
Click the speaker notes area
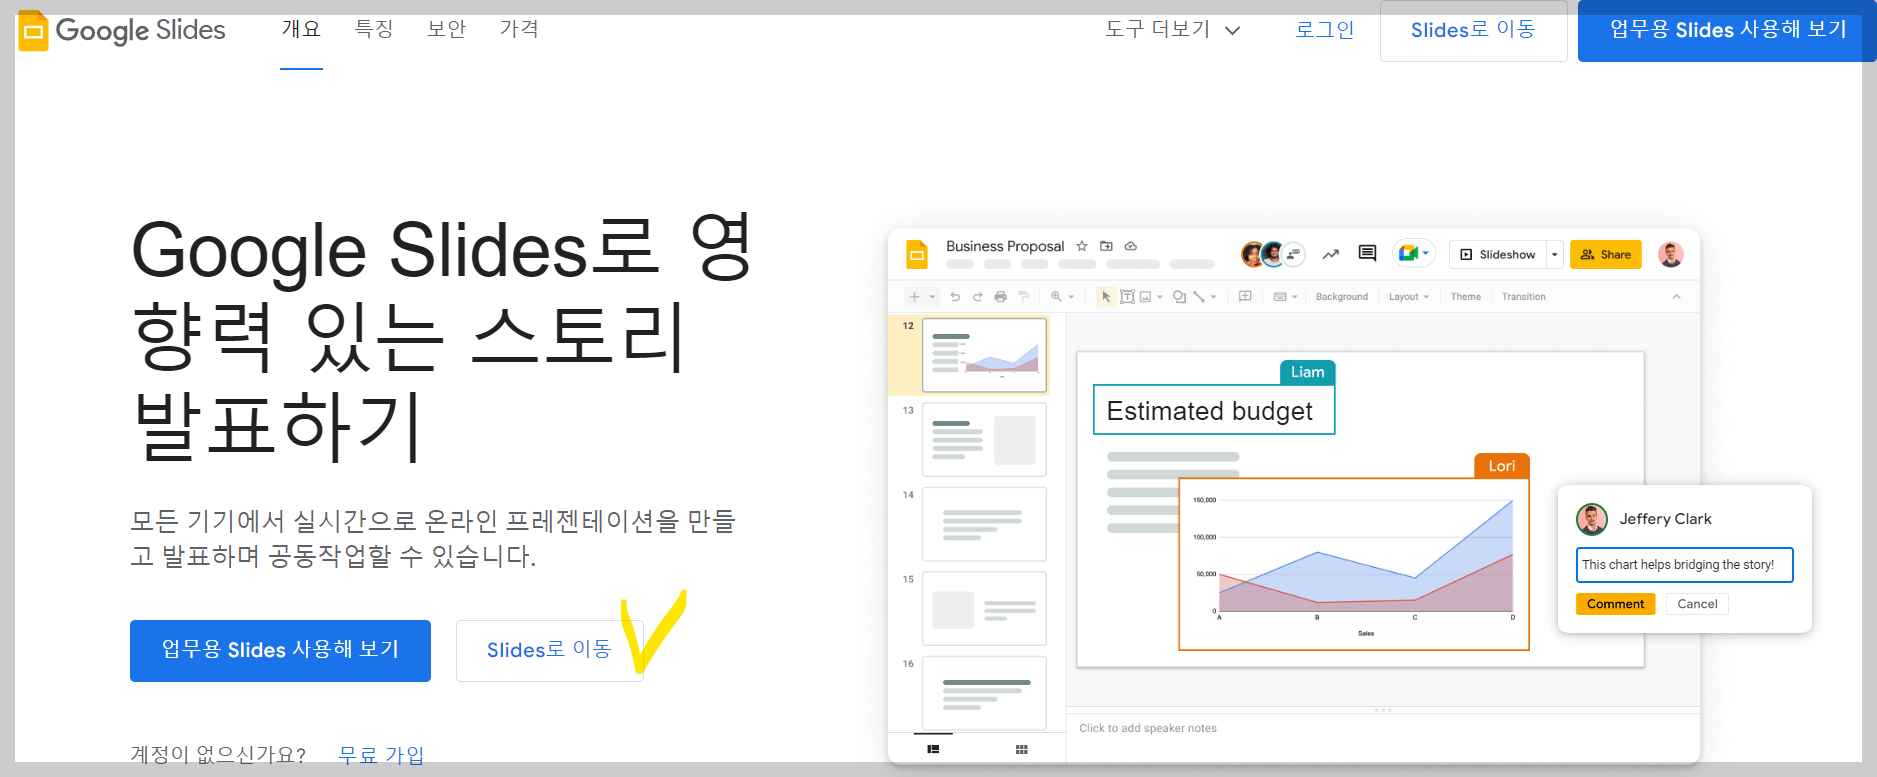tap(1383, 737)
